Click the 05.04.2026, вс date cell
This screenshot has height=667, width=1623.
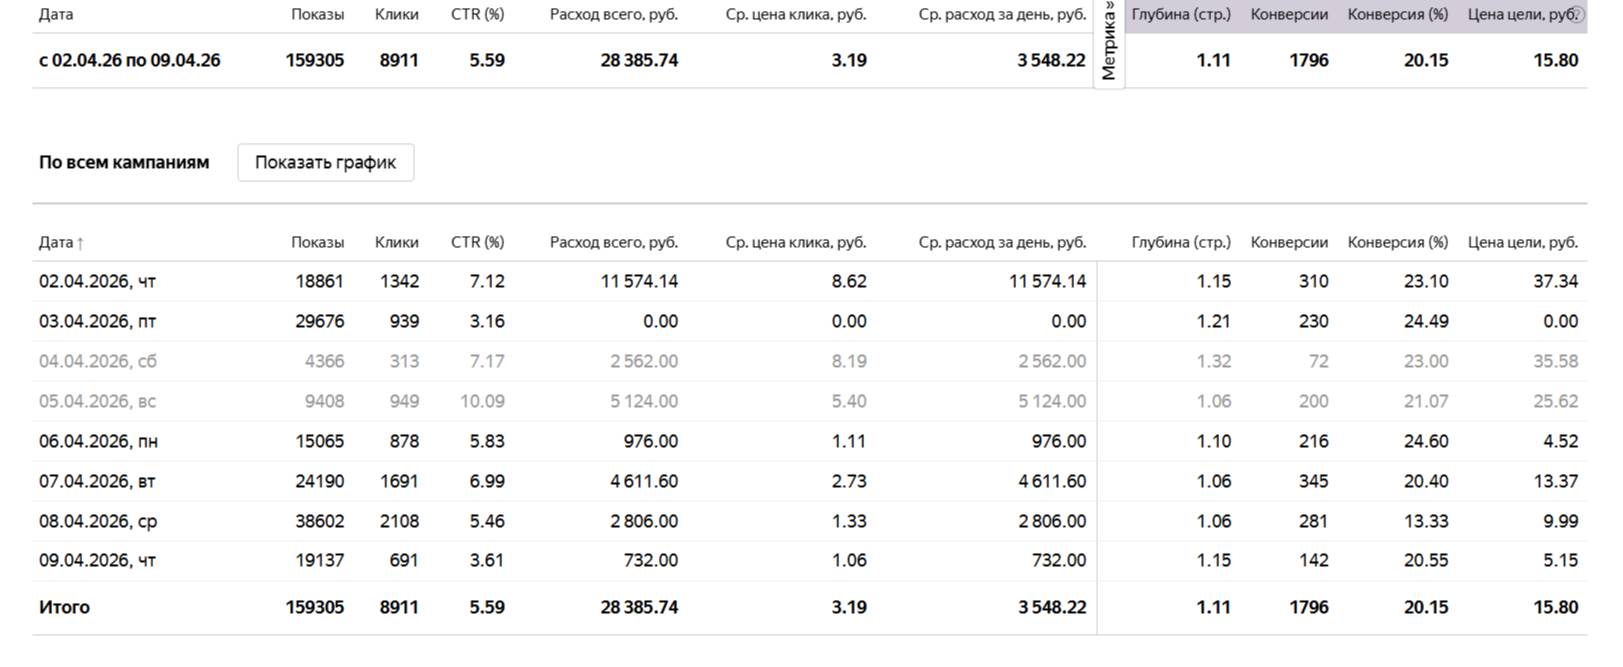[x=97, y=402]
